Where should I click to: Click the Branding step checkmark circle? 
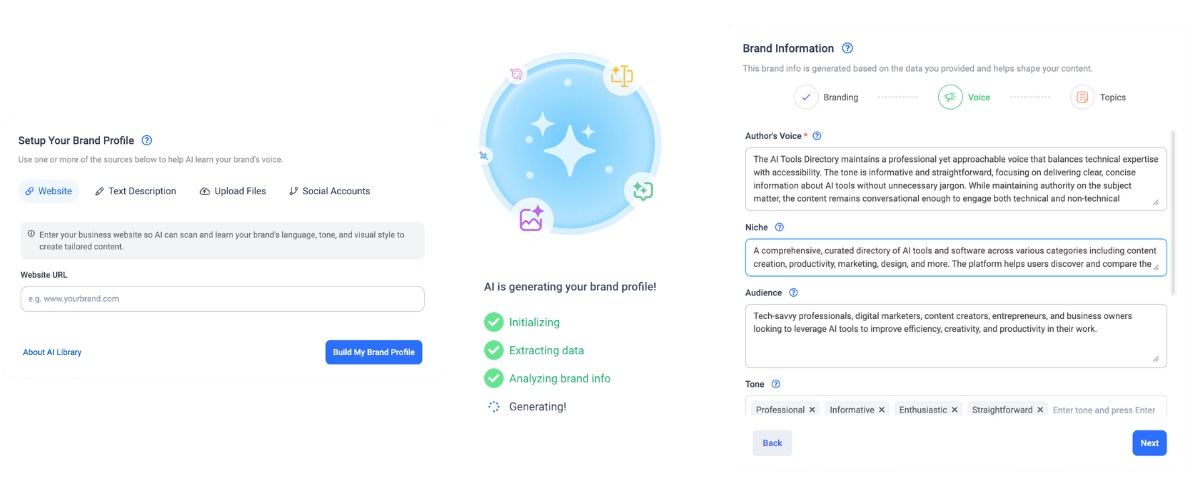click(806, 97)
